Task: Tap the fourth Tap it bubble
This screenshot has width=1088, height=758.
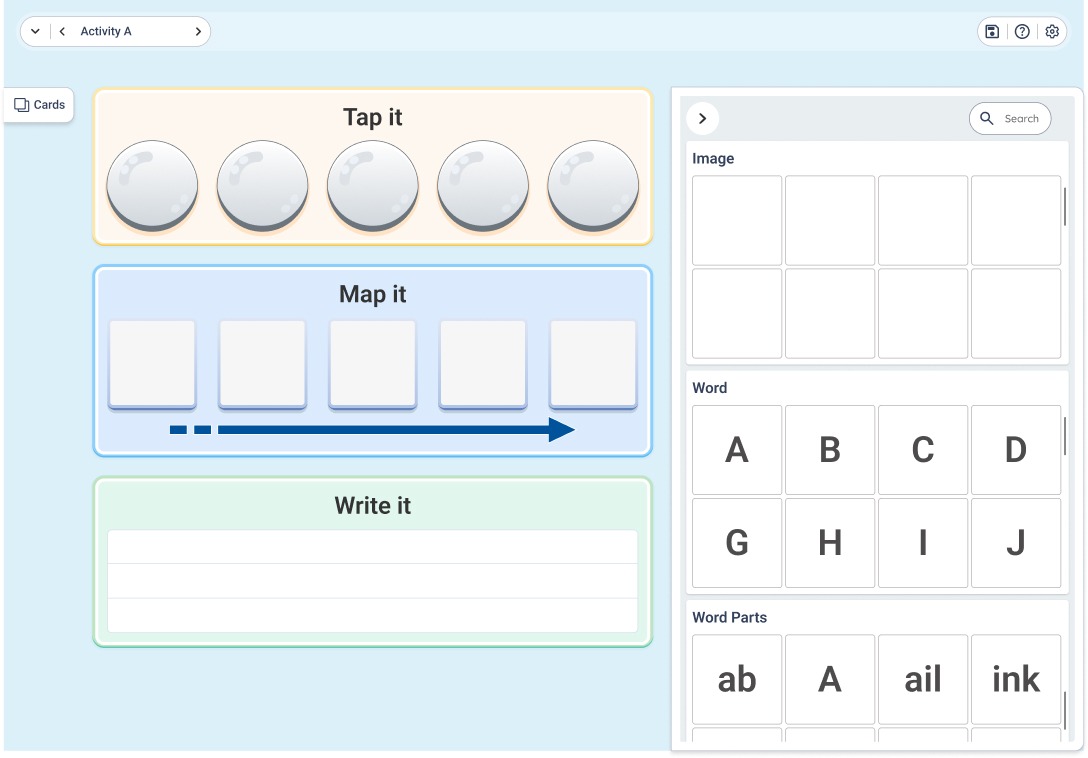Action: point(483,185)
